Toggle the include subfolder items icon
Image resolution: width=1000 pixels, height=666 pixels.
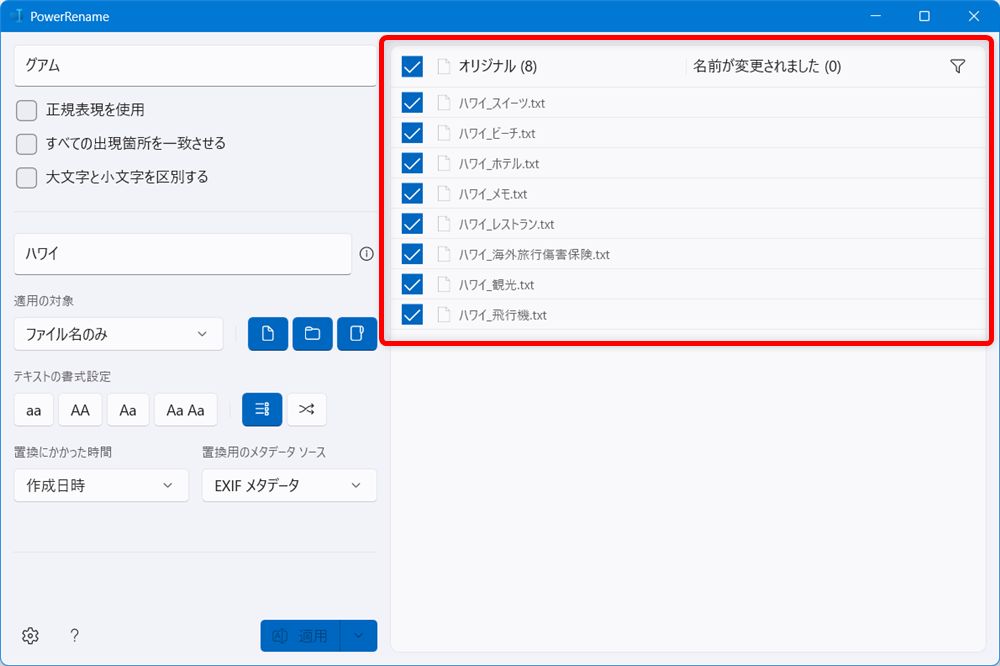click(x=357, y=333)
